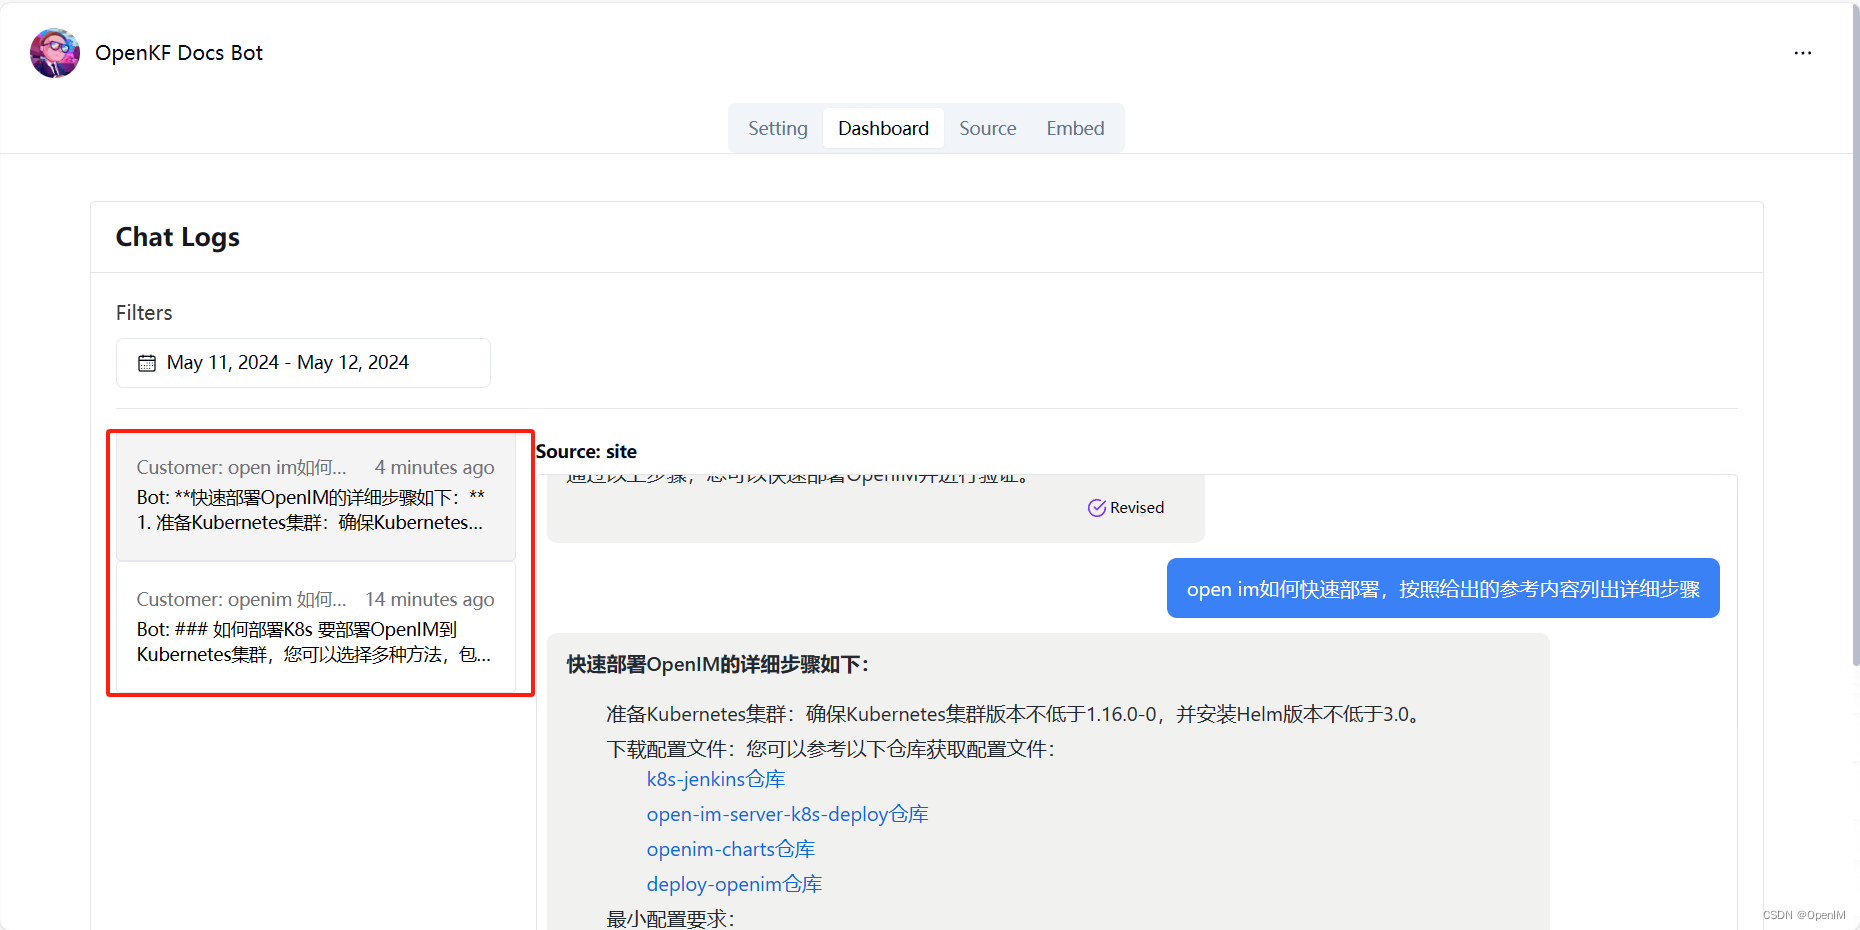The width and height of the screenshot is (1860, 930).
Task: Click the 'Source: site' label
Action: [586, 451]
